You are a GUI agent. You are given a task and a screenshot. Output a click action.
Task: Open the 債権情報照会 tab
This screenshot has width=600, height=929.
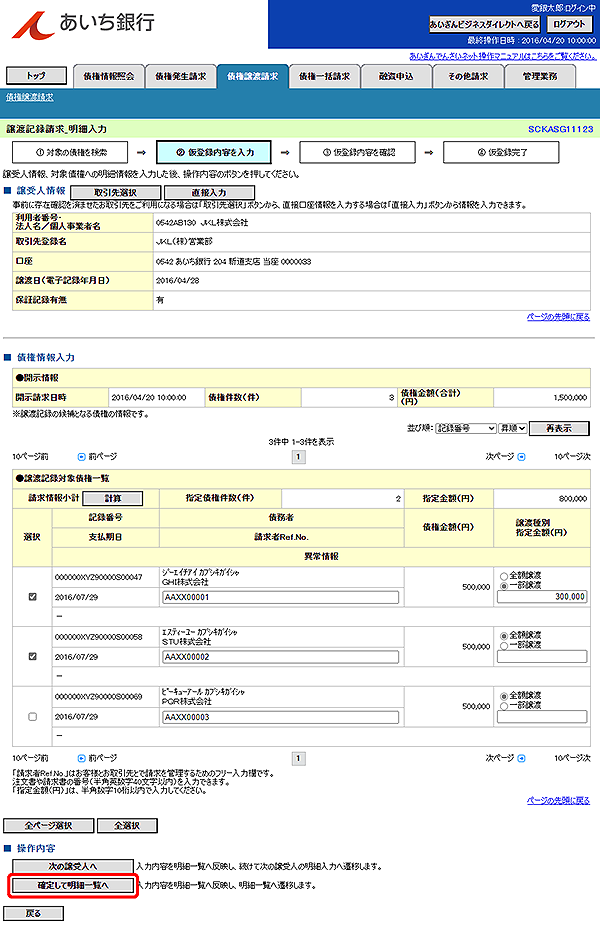click(x=109, y=76)
